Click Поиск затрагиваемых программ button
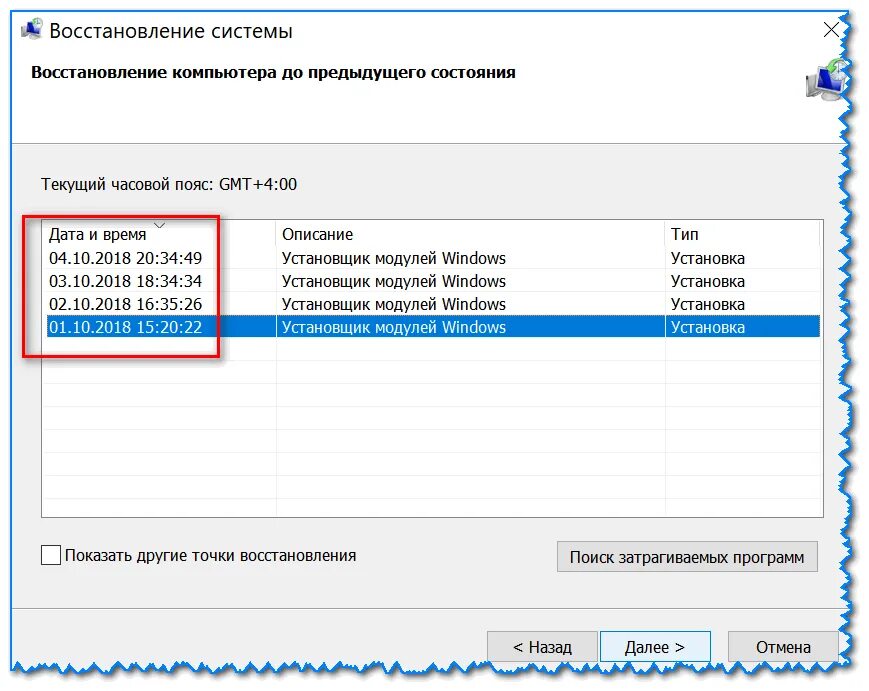Image resolution: width=869 pixels, height=691 pixels. (x=687, y=557)
